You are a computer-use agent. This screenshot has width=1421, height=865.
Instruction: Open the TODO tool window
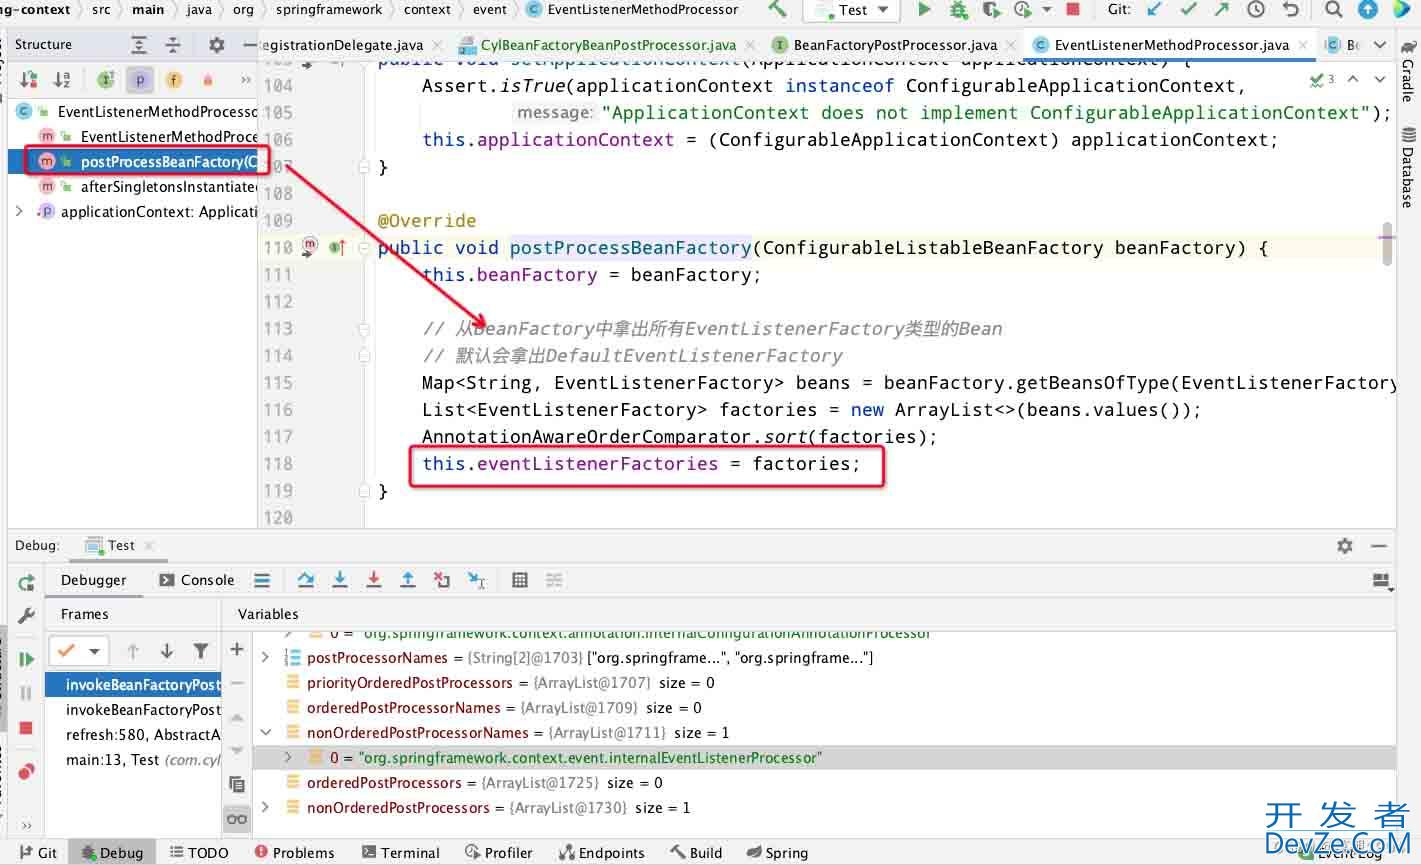[198, 853]
